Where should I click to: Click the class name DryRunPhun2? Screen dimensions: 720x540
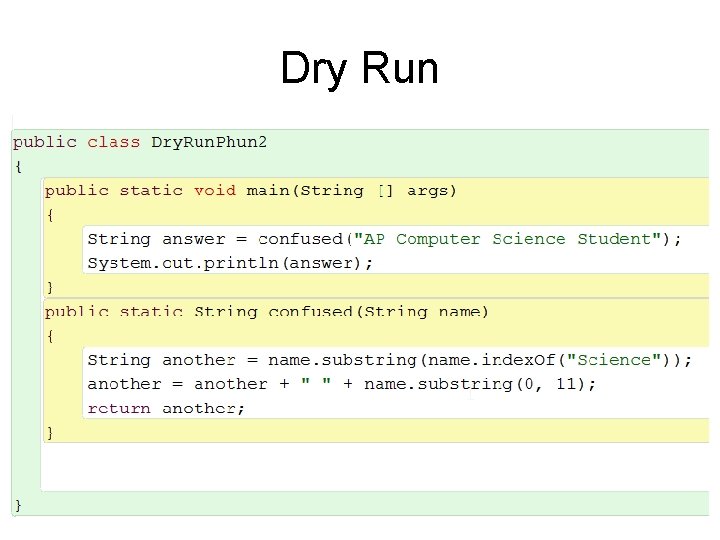point(209,142)
